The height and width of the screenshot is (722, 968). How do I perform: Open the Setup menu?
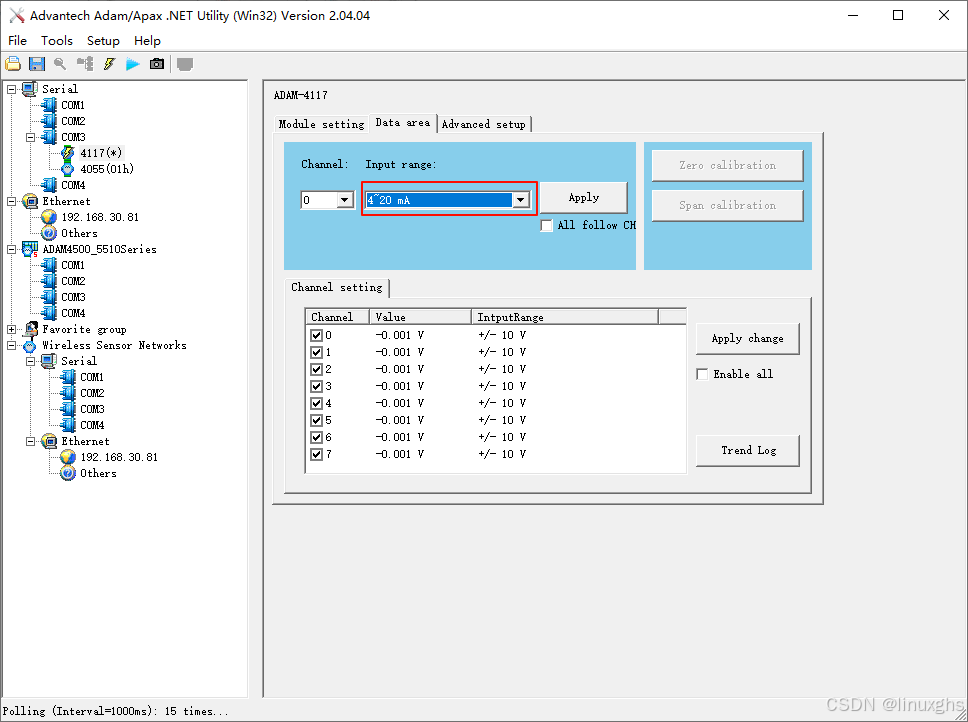pos(103,41)
